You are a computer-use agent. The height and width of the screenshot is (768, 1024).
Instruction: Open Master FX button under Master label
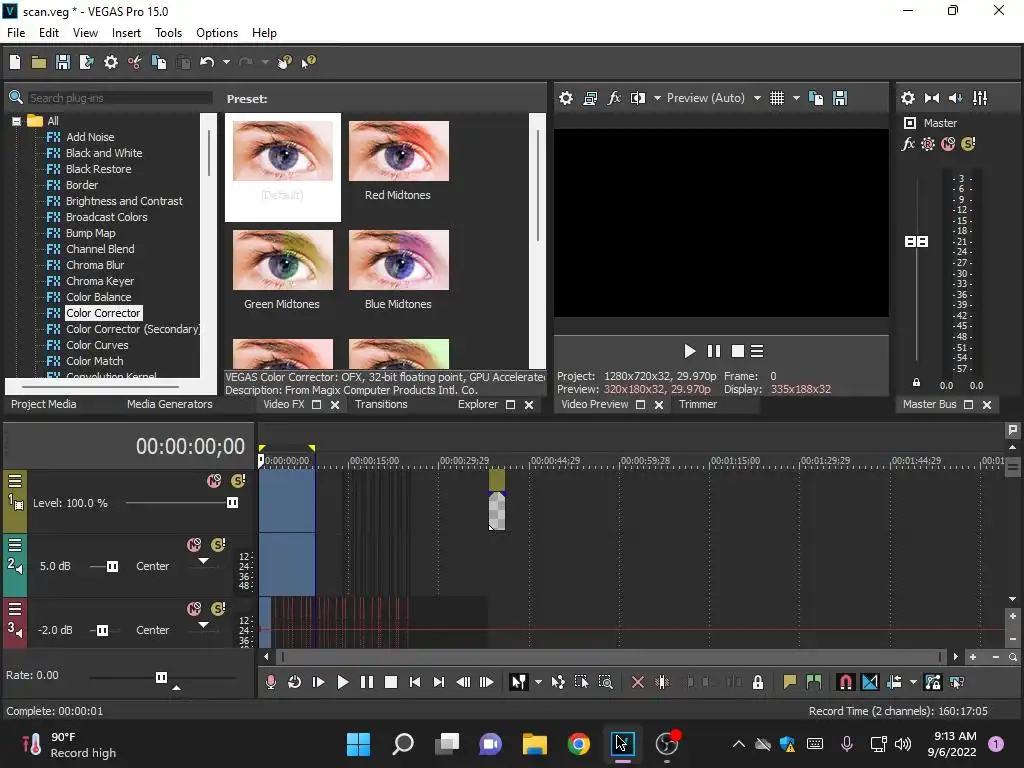[908, 144]
